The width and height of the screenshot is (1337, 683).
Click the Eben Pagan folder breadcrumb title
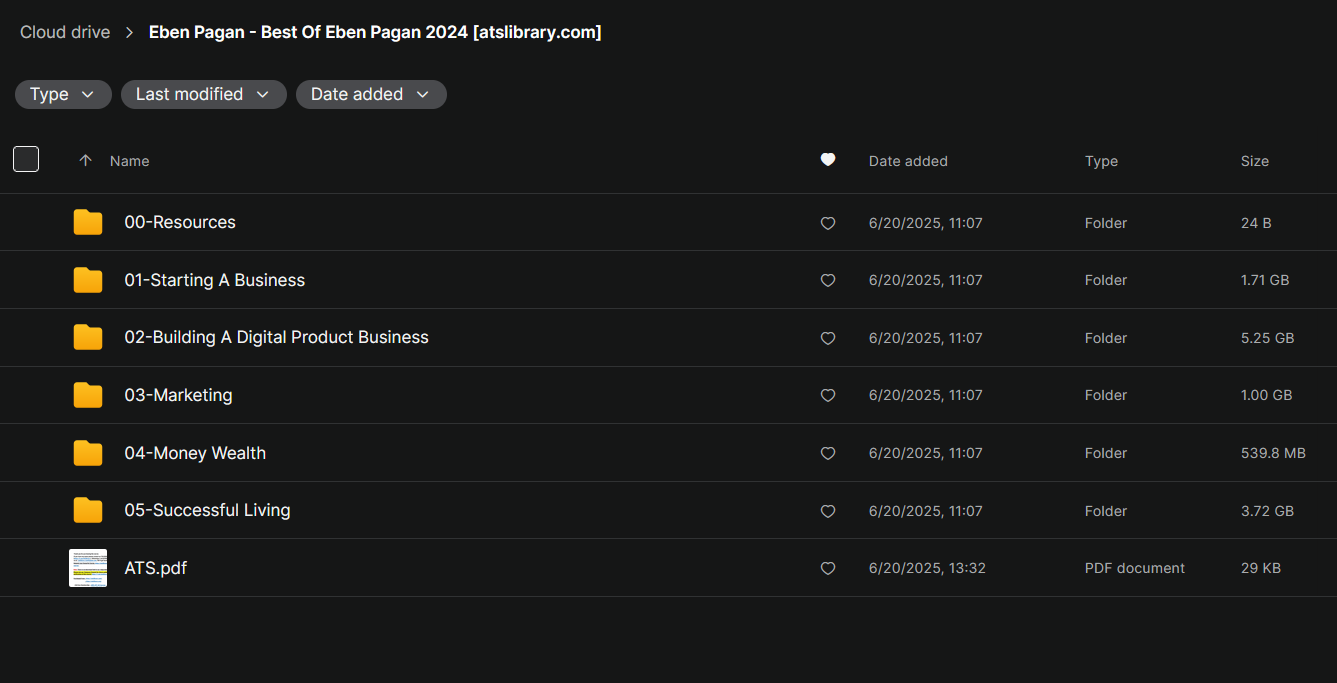point(375,32)
